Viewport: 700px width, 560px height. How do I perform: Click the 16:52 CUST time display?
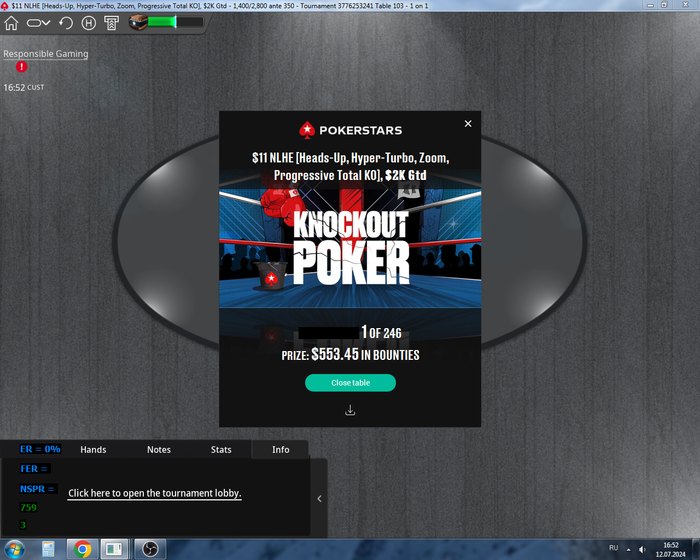[24, 88]
